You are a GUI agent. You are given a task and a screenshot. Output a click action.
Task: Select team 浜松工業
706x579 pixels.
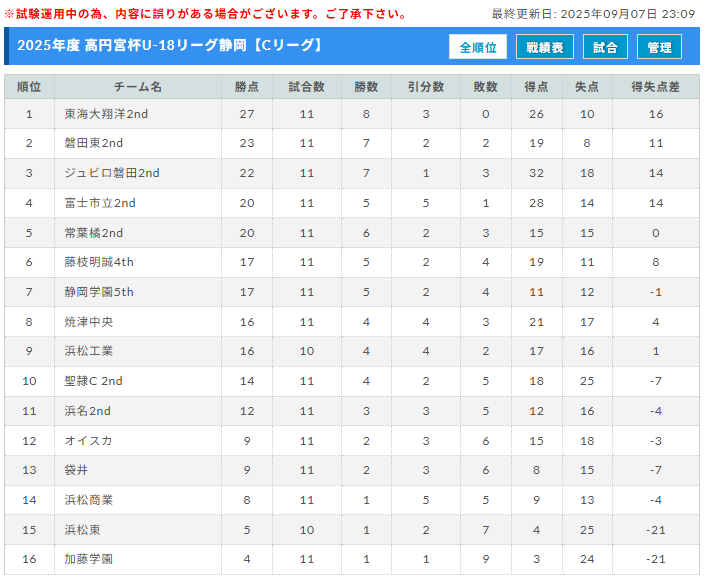point(89,351)
